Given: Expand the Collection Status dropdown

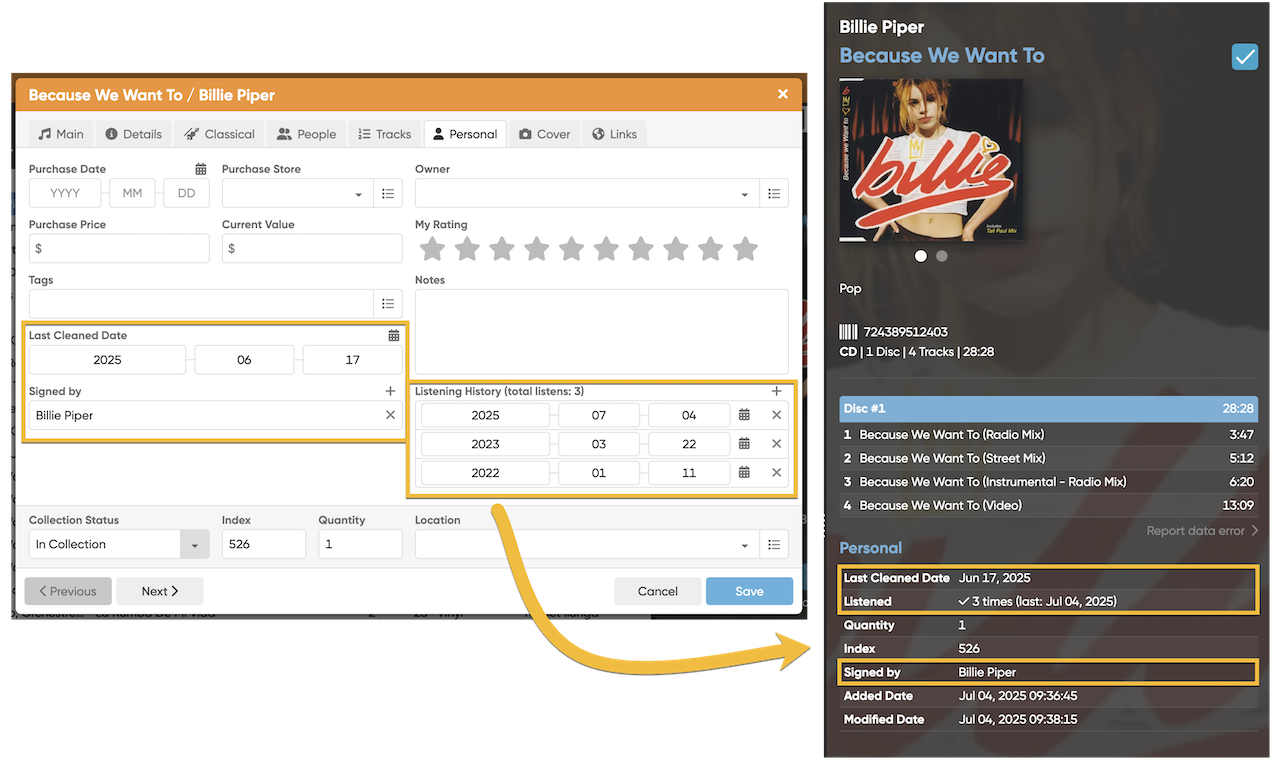Looking at the screenshot, I should (x=194, y=545).
